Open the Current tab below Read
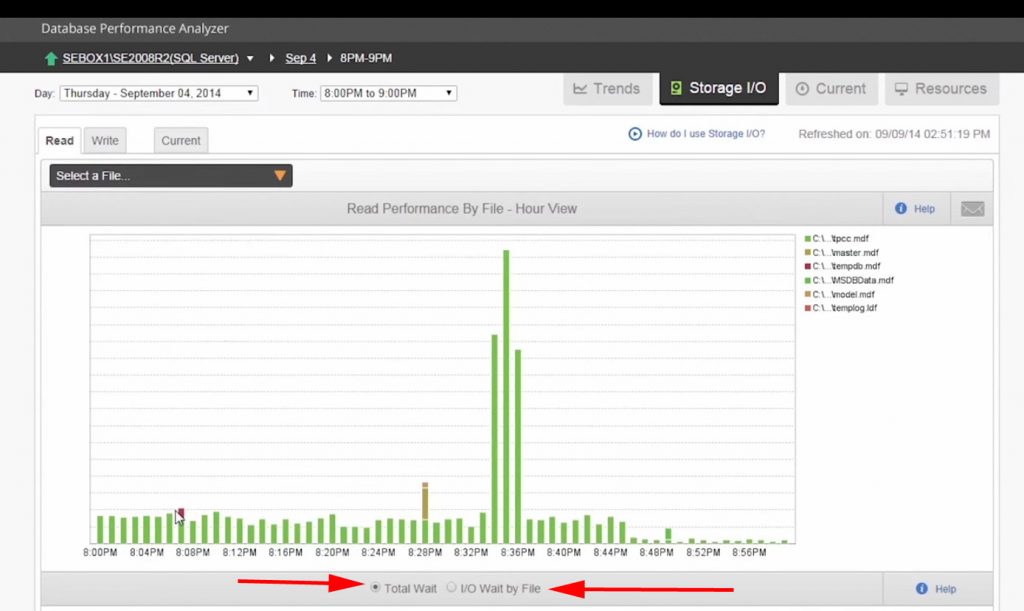 (x=180, y=141)
